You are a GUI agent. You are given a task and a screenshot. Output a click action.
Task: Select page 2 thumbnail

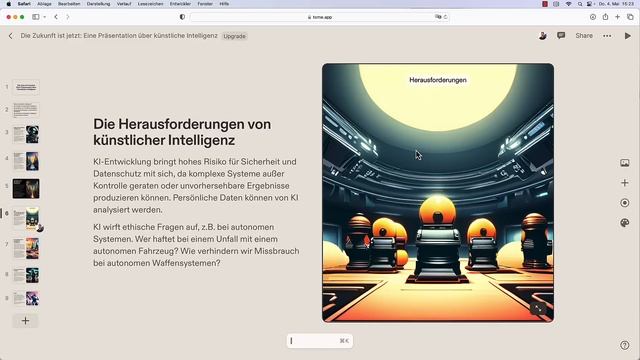pos(26,110)
